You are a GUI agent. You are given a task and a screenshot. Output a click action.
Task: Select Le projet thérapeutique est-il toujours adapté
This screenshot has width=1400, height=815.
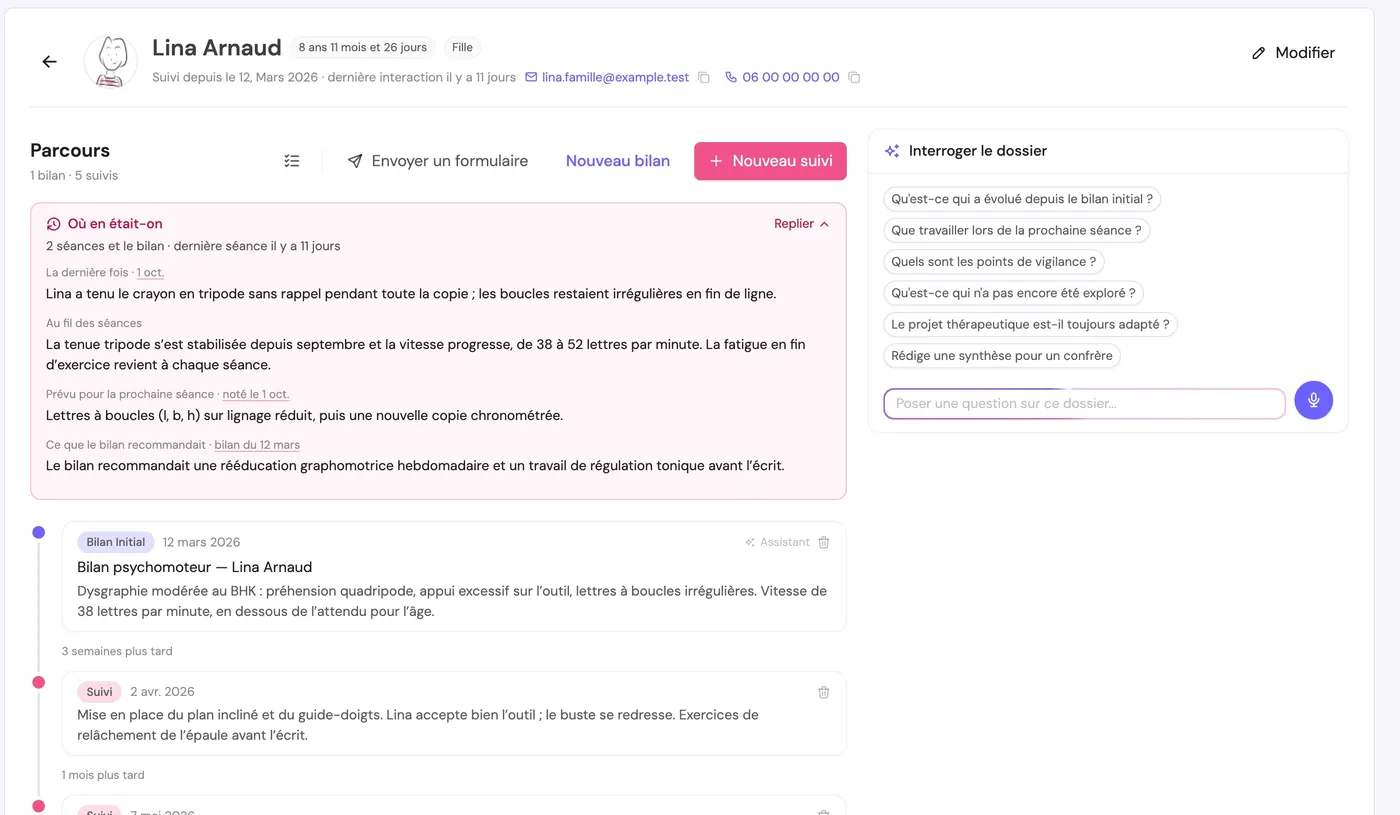click(1030, 324)
